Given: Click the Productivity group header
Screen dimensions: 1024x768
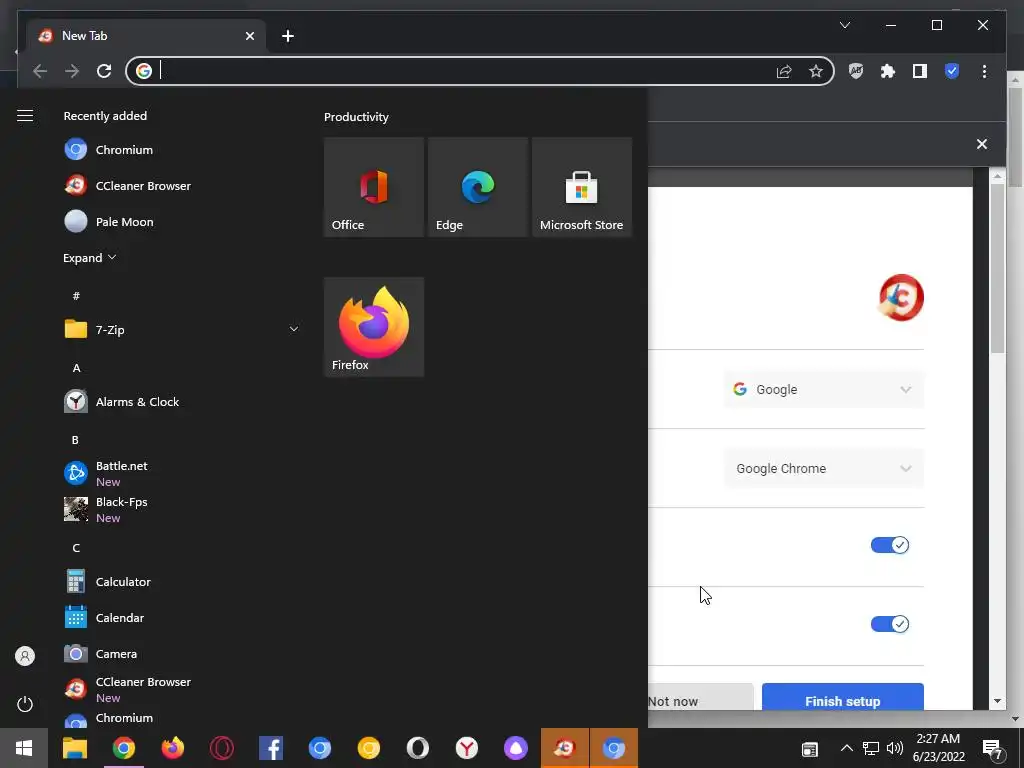Looking at the screenshot, I should [x=356, y=117].
